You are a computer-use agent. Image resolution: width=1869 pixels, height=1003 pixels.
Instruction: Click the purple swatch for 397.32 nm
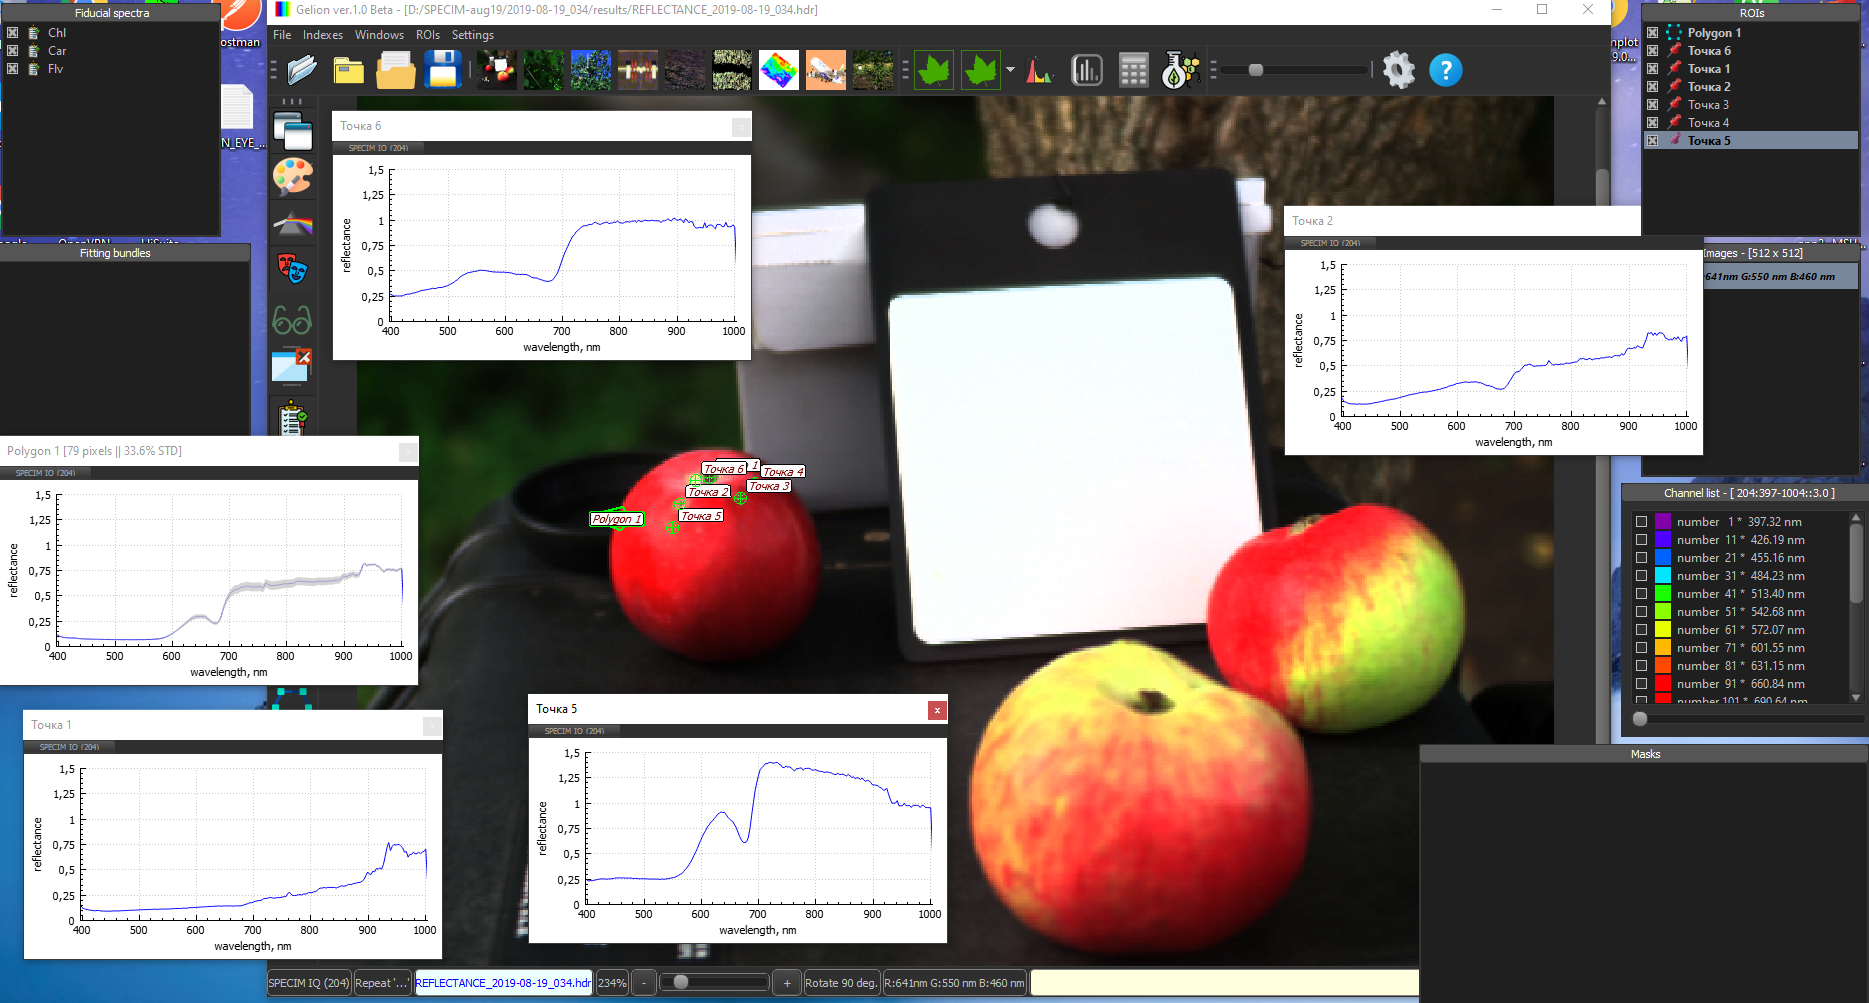coord(1663,522)
